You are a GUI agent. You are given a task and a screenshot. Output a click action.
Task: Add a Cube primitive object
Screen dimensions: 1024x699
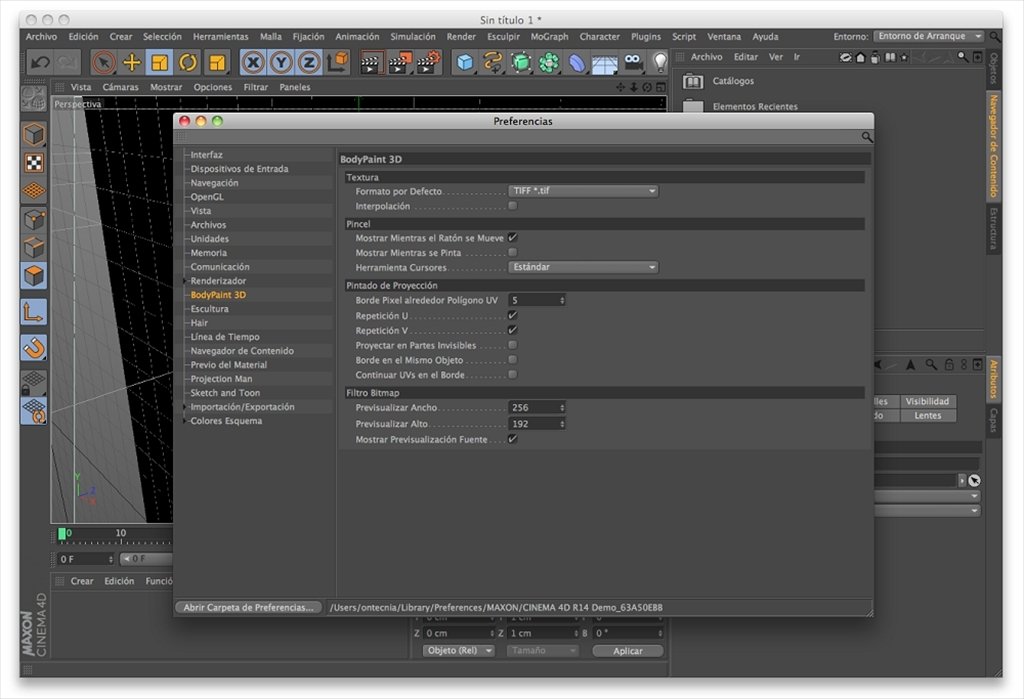click(464, 63)
